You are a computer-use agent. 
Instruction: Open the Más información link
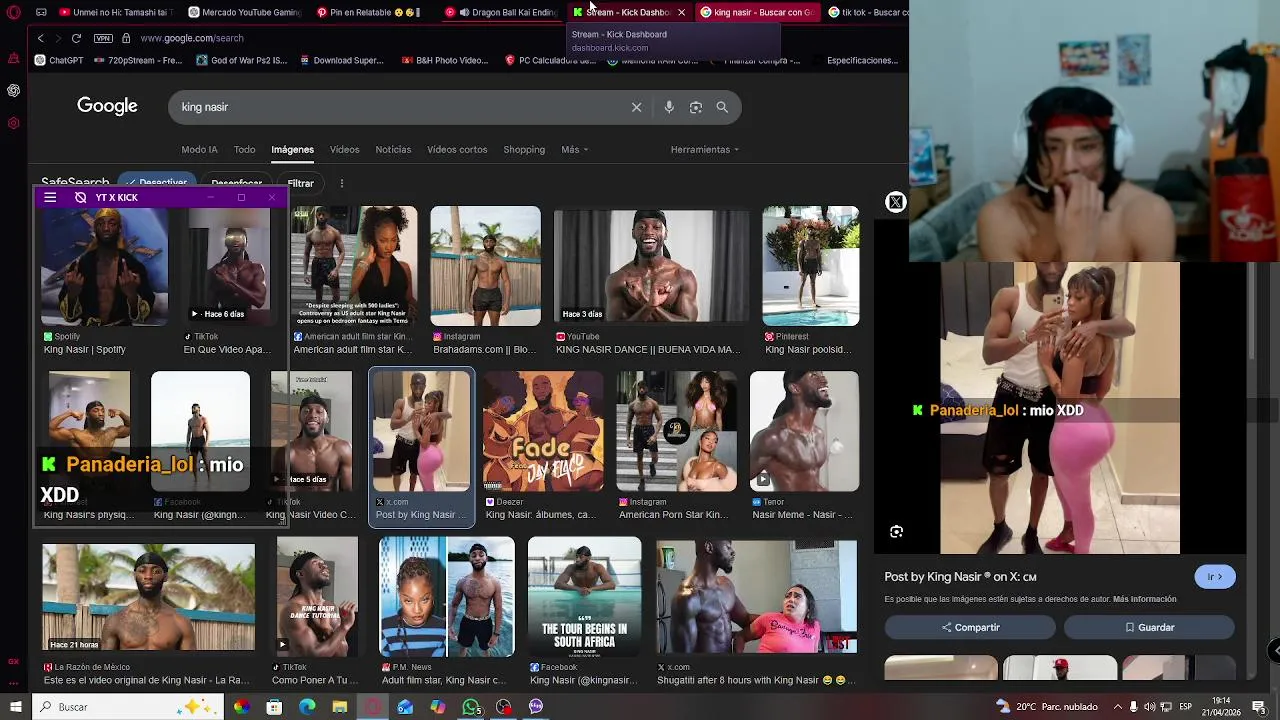click(x=1145, y=599)
